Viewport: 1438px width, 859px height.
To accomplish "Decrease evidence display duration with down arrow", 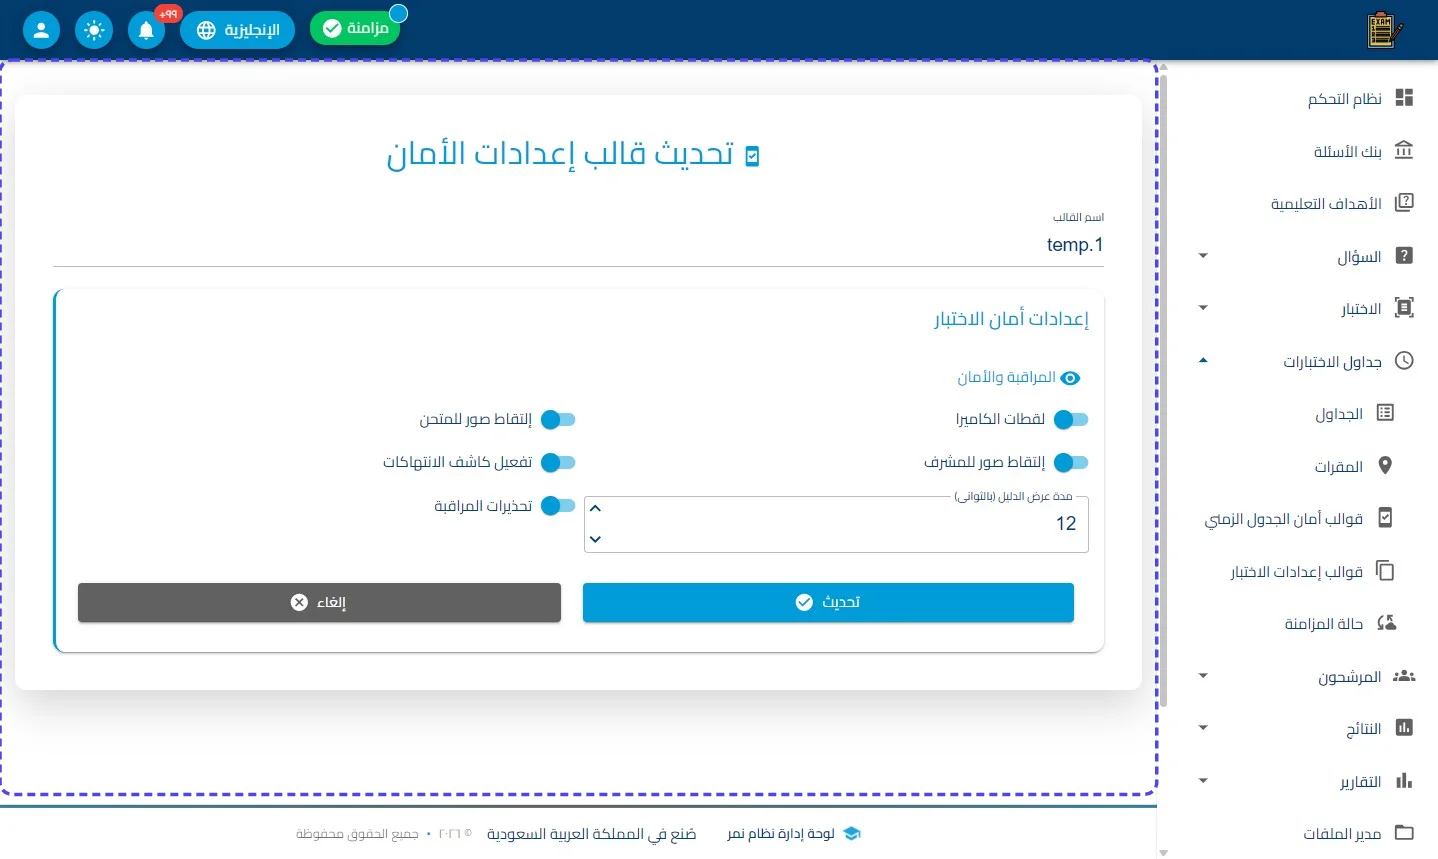I will [595, 539].
